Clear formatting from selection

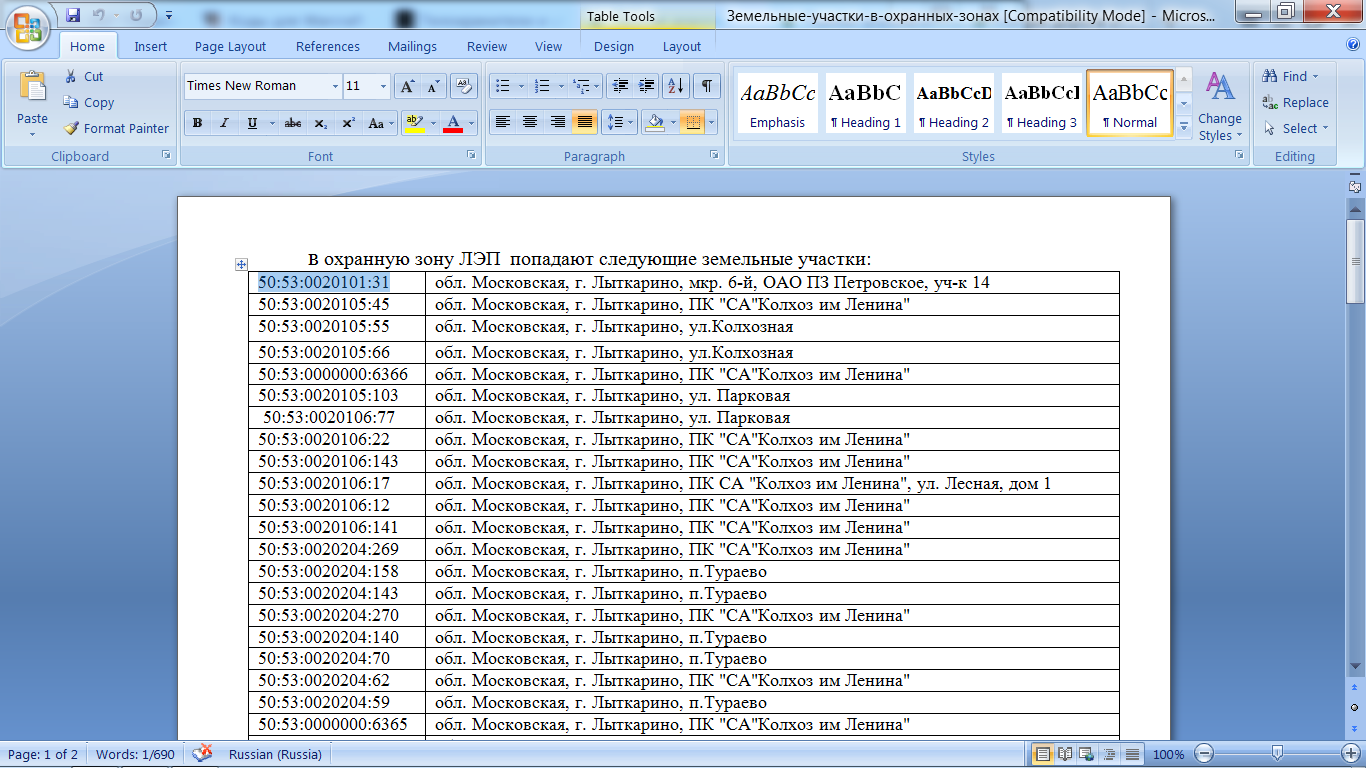(x=464, y=86)
